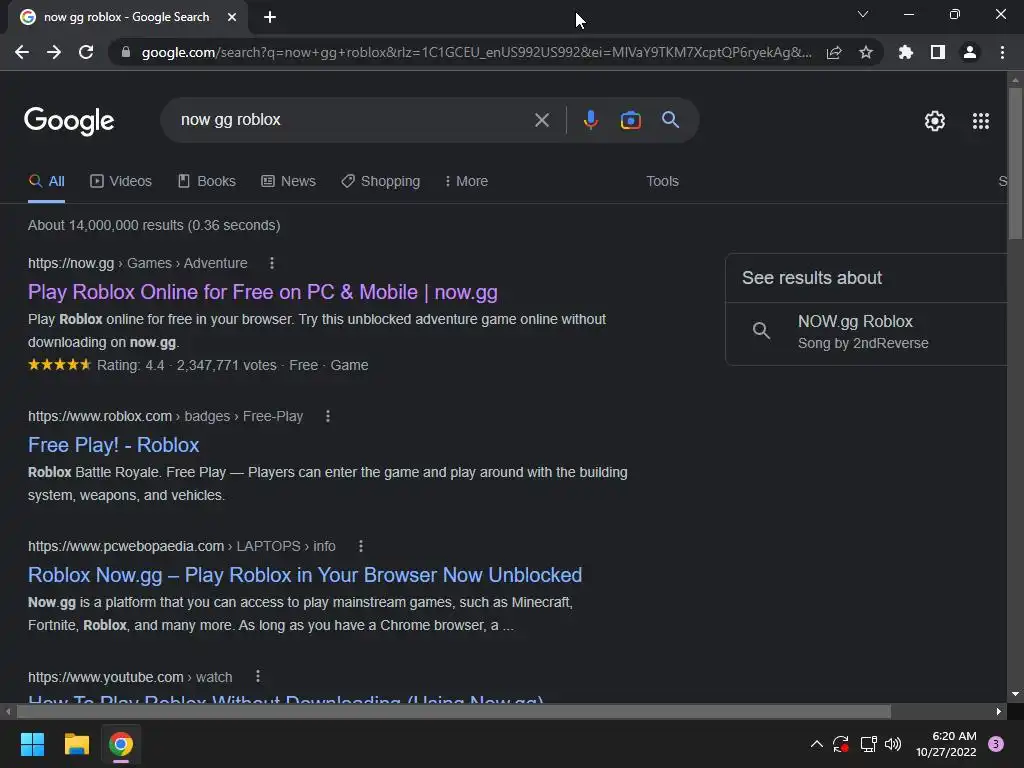Open the NOW.gg Roblox song result
This screenshot has width=1024, height=768.
tap(866, 332)
